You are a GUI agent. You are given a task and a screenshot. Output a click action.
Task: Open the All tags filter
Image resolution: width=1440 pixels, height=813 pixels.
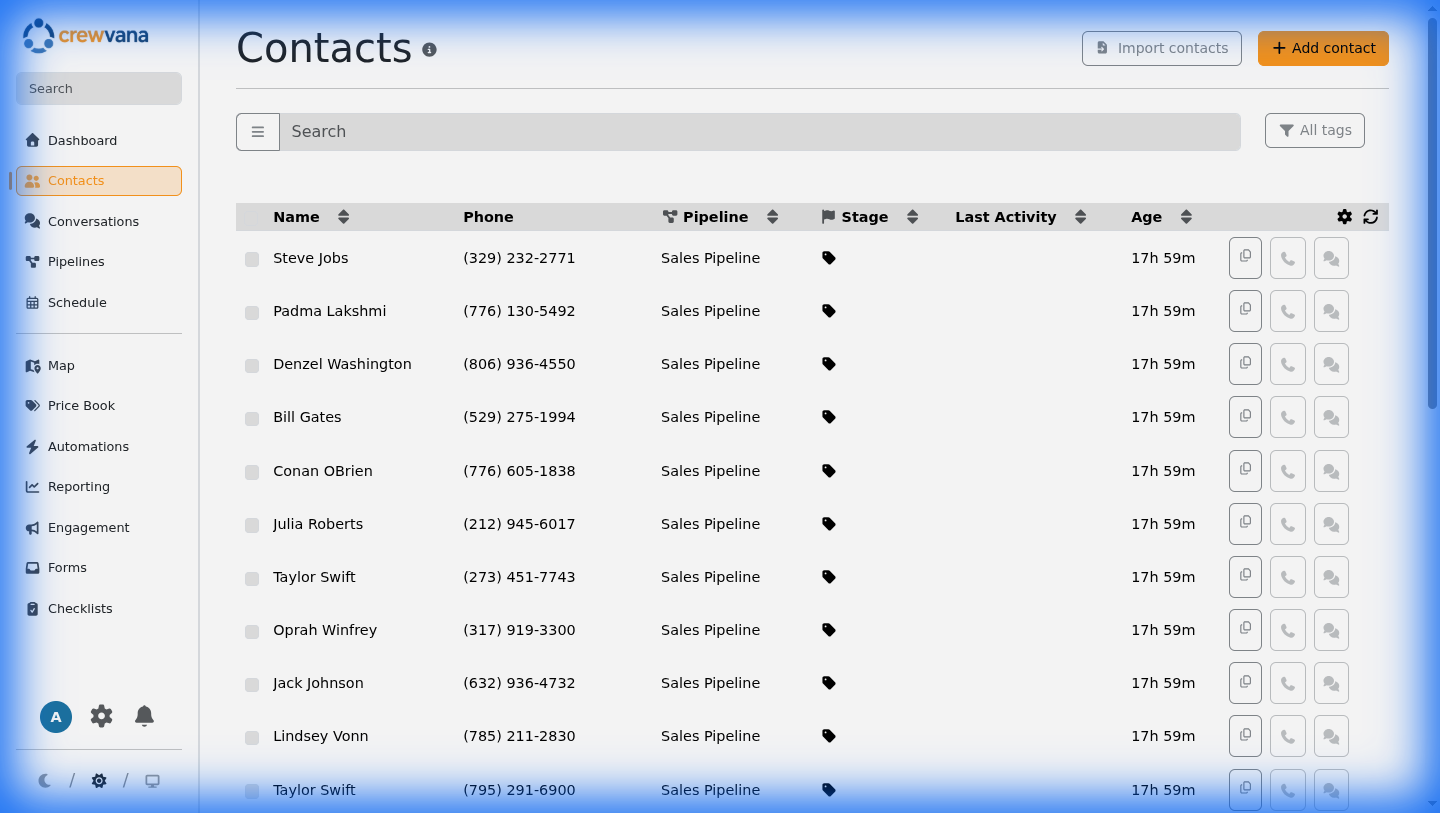(1314, 130)
